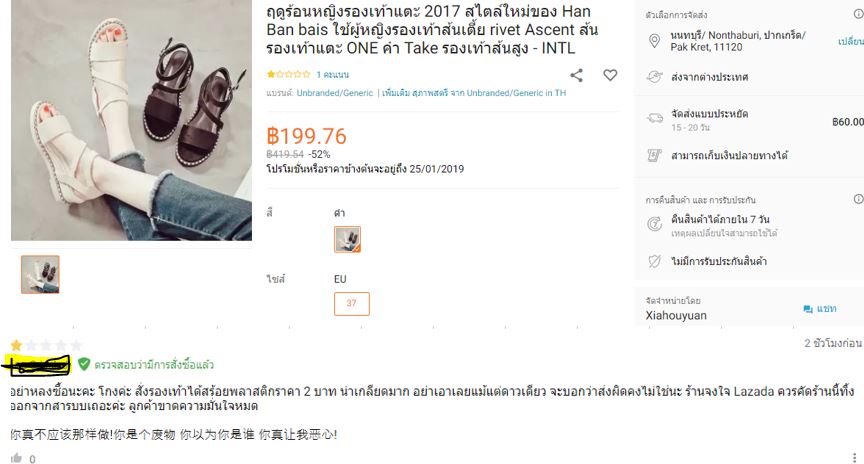Change the delivery address link
The image size is (864, 464).
pos(851,41)
